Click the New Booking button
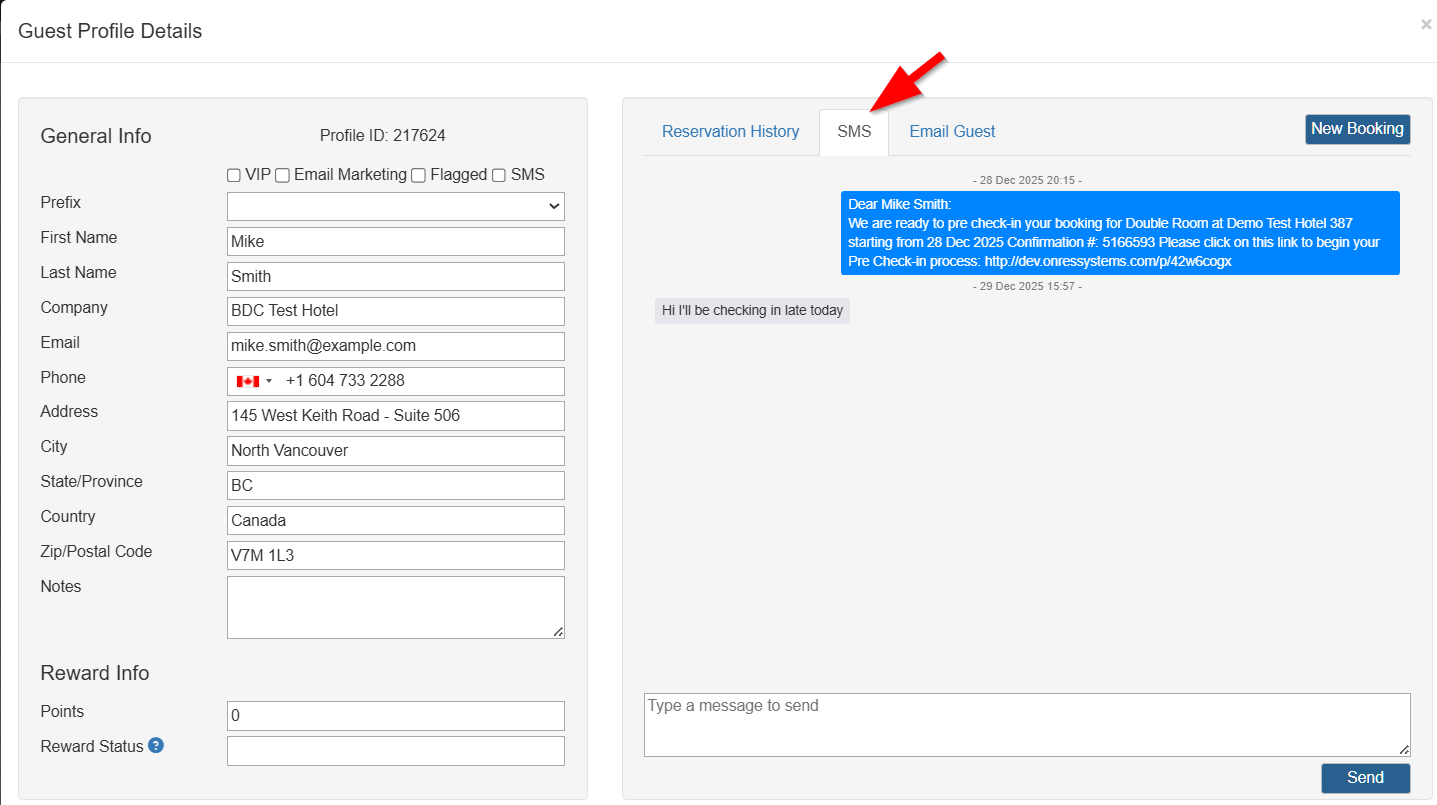Screen dimensions: 1437x805 tap(1357, 129)
